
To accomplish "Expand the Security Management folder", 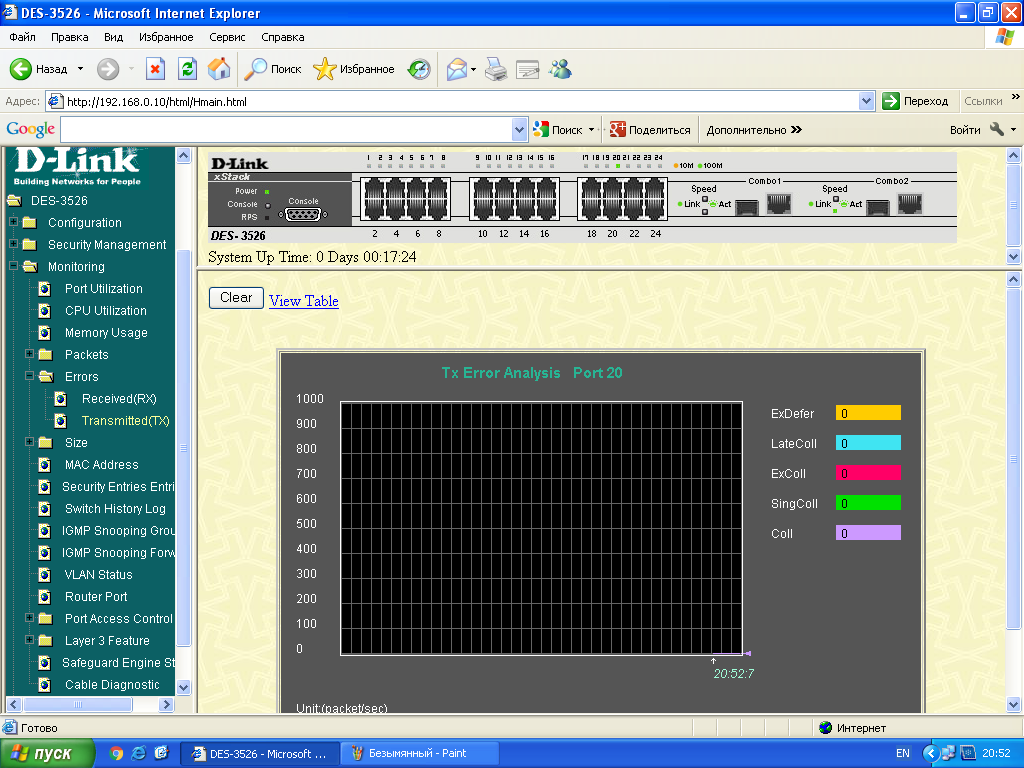I will coord(13,244).
